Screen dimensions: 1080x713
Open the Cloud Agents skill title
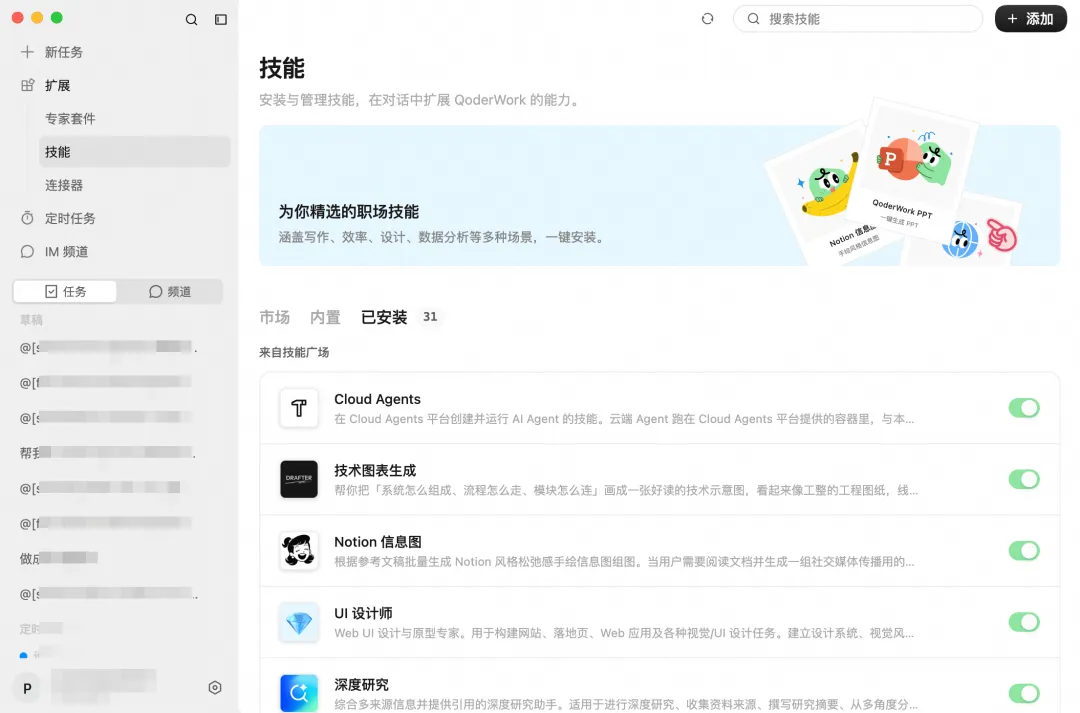click(x=377, y=399)
